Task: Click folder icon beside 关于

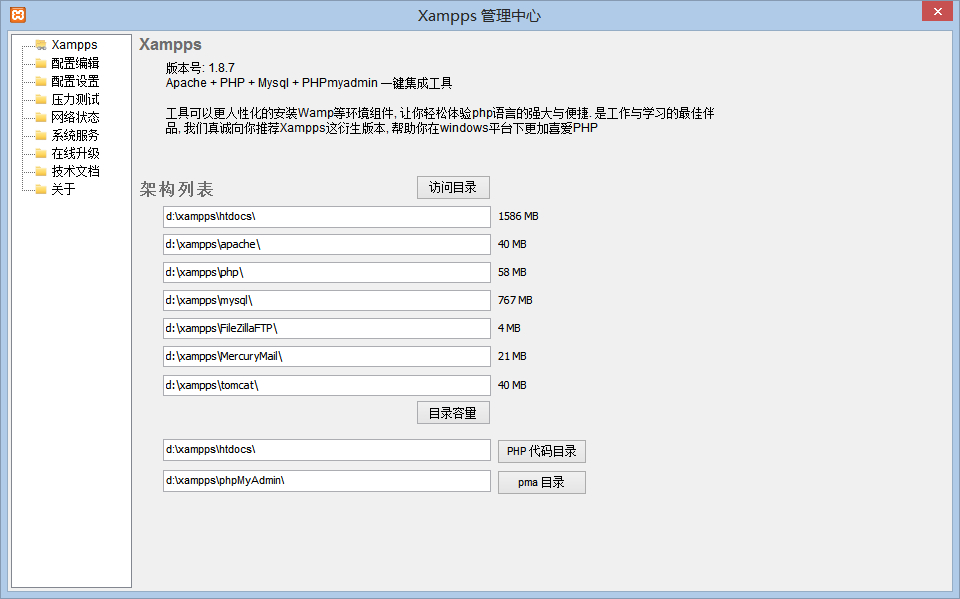Action: click(x=41, y=189)
